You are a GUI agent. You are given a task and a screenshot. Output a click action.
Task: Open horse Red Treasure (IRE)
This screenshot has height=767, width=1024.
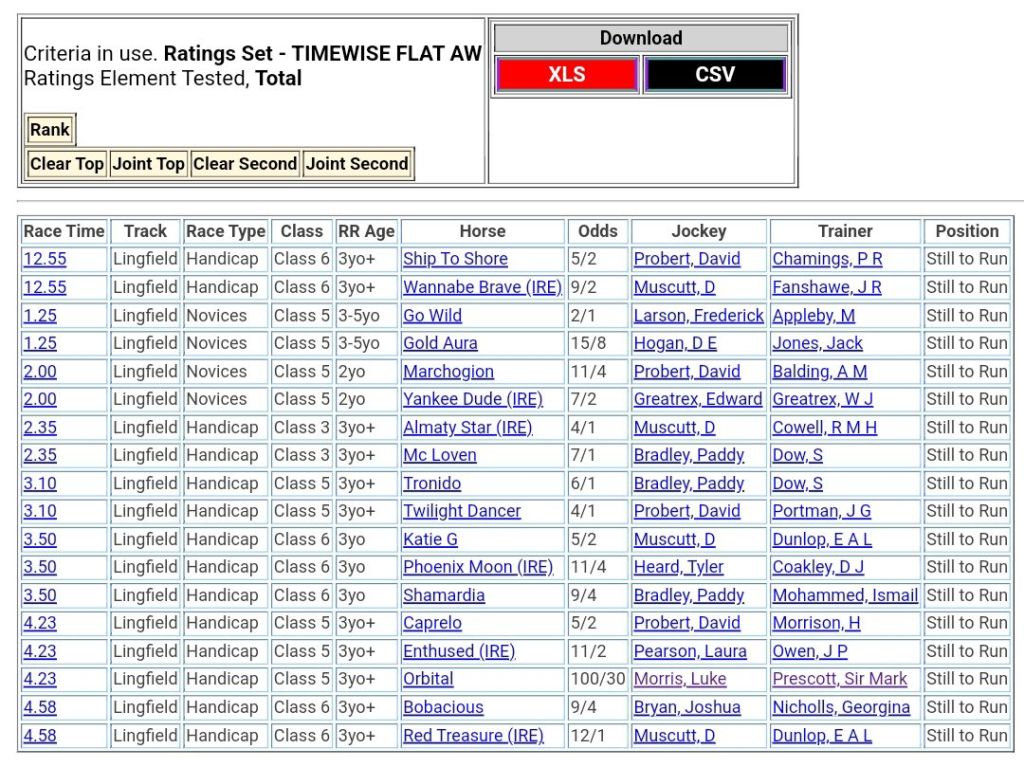pyautogui.click(x=473, y=735)
